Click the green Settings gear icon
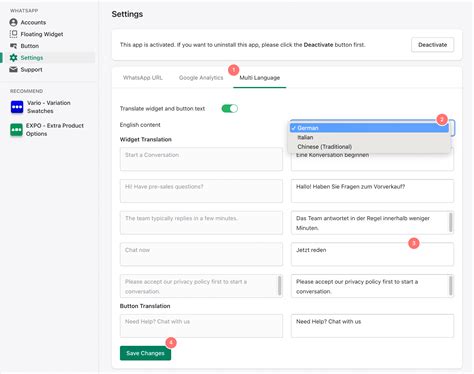The height and width of the screenshot is (374, 474). click(x=13, y=58)
